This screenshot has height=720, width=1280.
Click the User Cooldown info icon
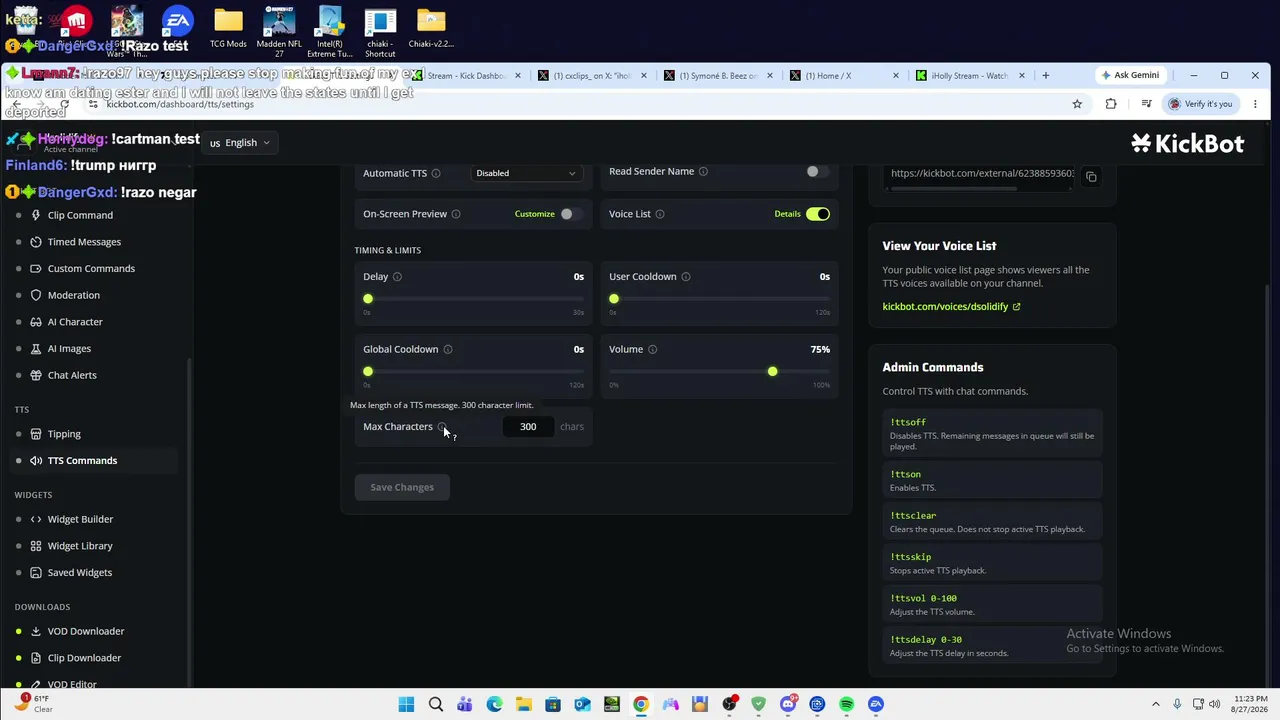click(686, 277)
